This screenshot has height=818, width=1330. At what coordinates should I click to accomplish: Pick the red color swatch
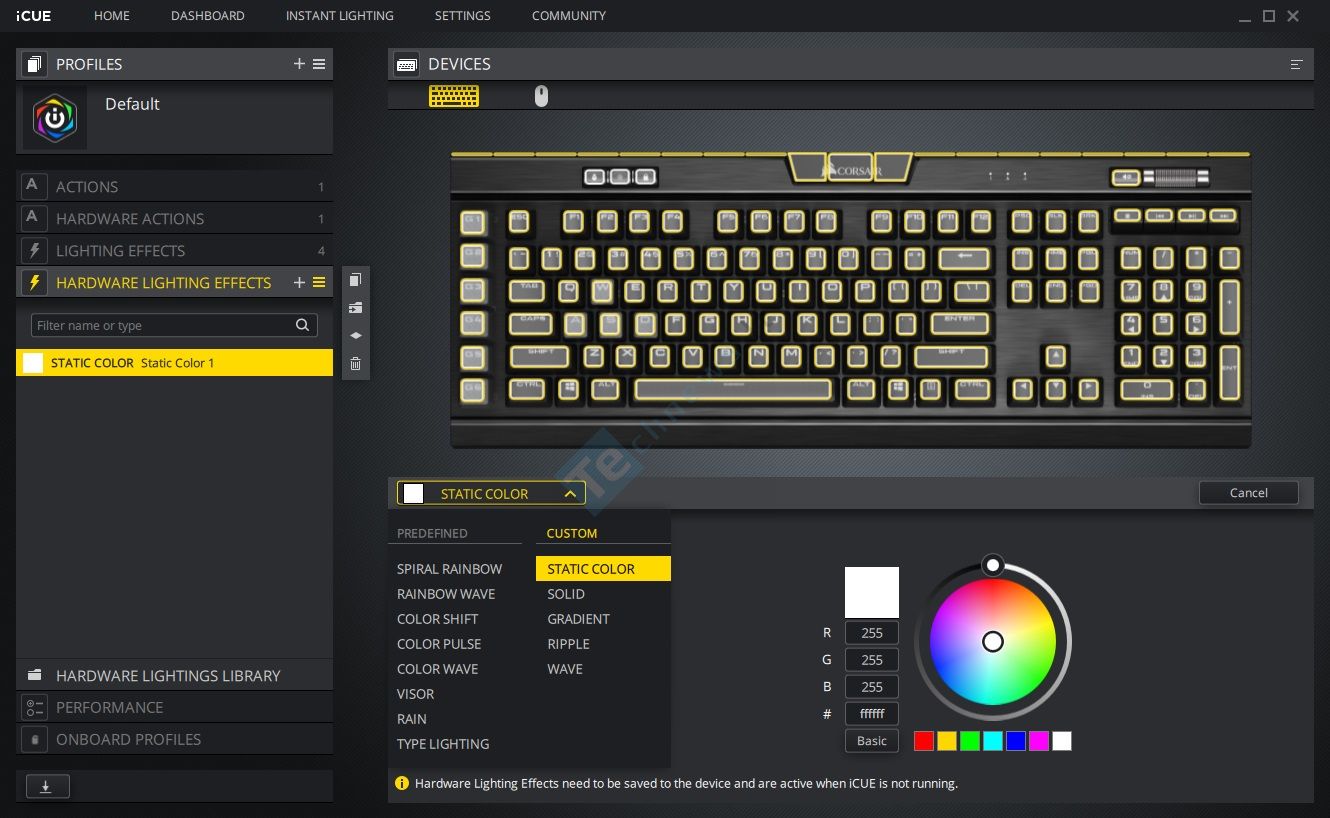[924, 741]
